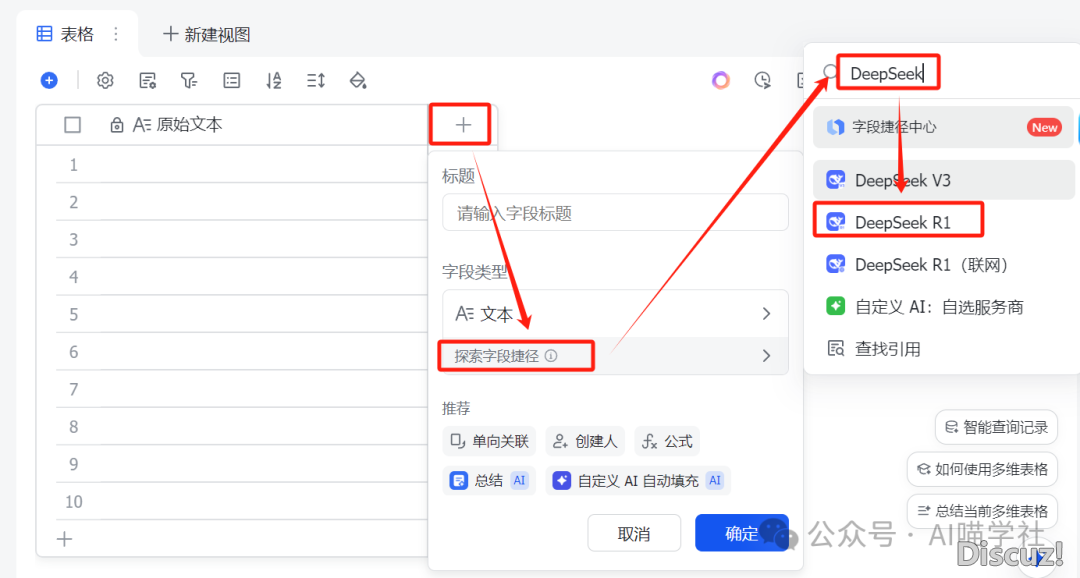Select row number 1
Image resolution: width=1080 pixels, height=578 pixels.
click(x=74, y=165)
